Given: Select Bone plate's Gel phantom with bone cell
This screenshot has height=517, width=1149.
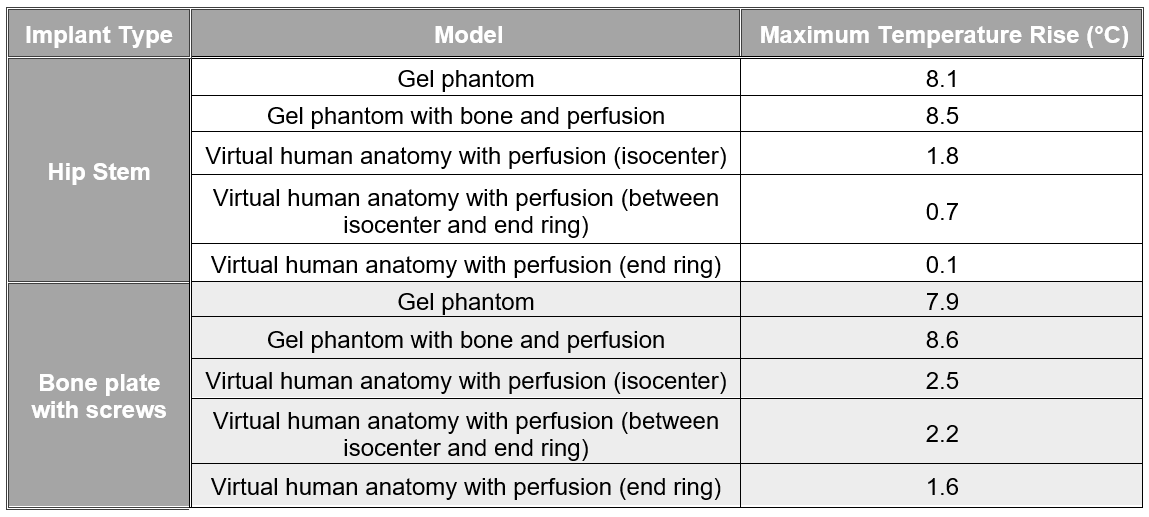Looking at the screenshot, I should pyautogui.click(x=466, y=340).
